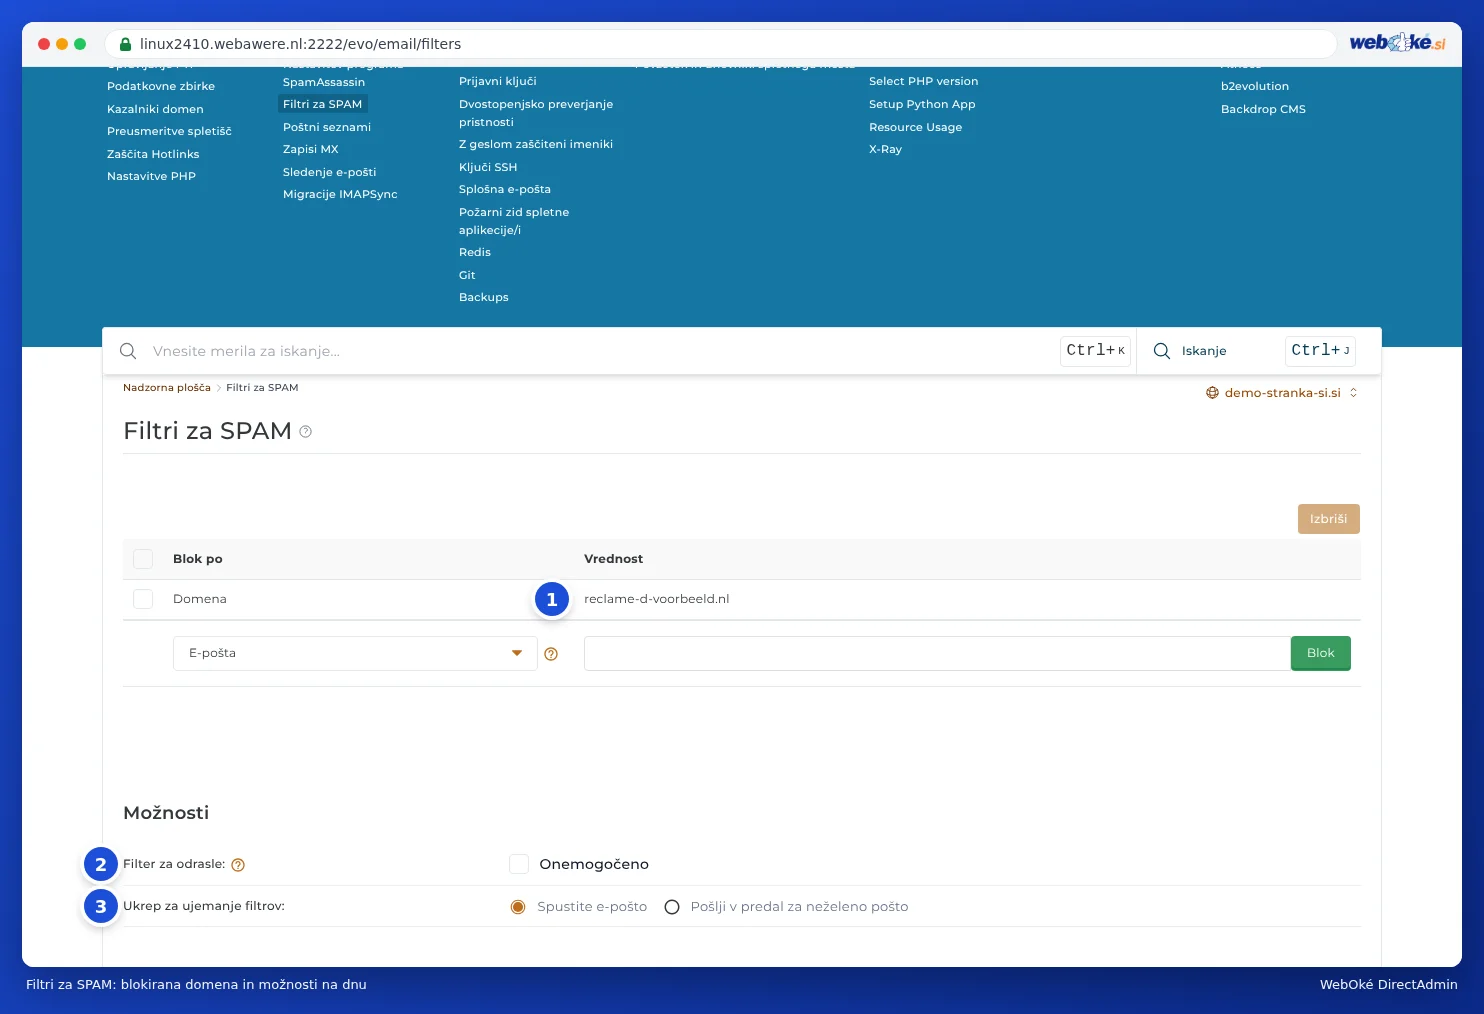1484x1014 pixels.
Task: Select Pošlji v predal za neželeno pošto radio
Action: point(672,907)
